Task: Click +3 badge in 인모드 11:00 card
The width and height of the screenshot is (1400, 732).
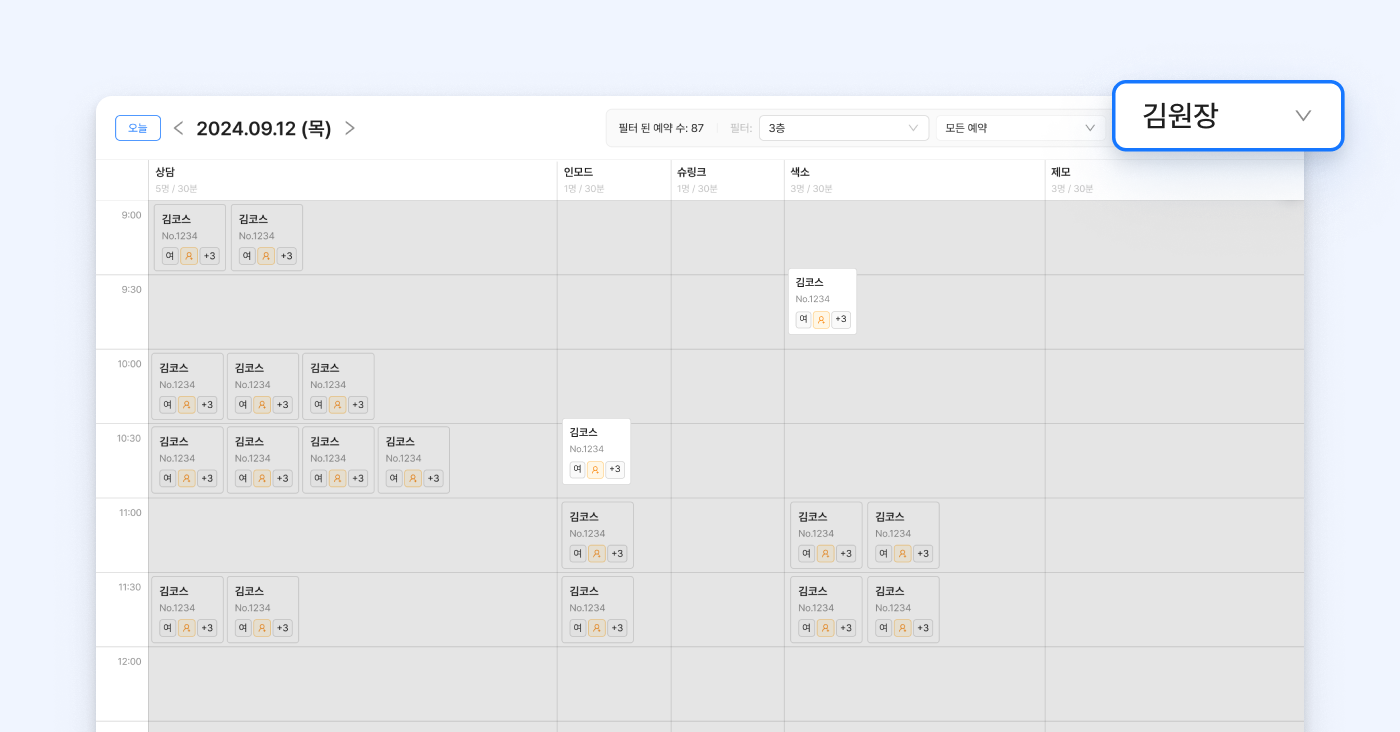Action: [x=617, y=554]
